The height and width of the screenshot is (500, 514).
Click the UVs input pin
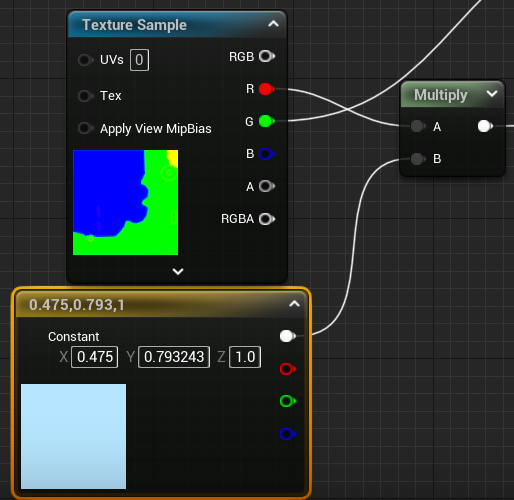(x=85, y=60)
